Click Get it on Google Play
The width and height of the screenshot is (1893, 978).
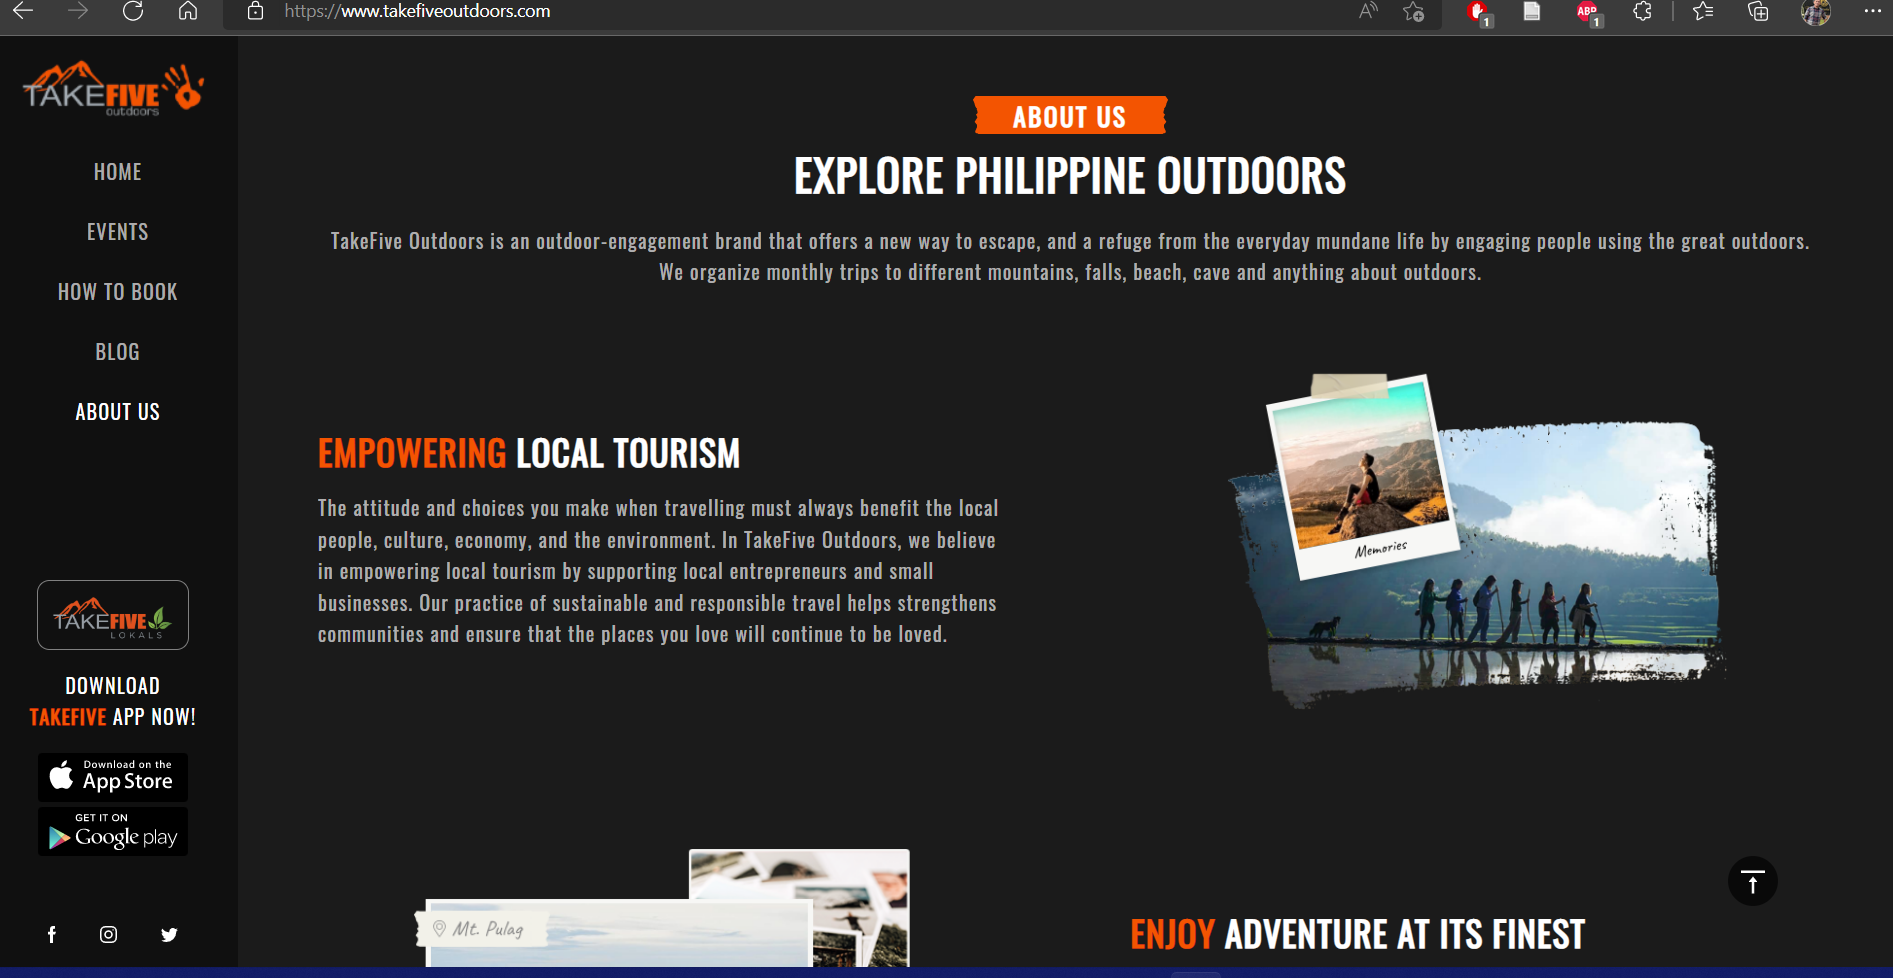[113, 831]
